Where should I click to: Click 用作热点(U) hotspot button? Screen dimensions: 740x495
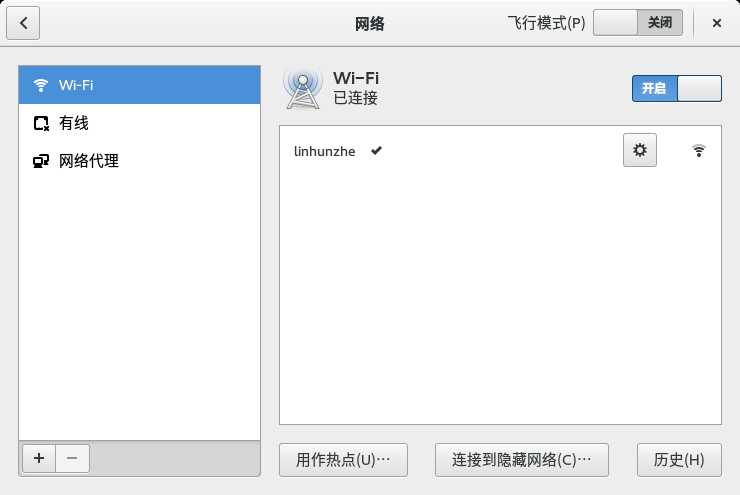tap(343, 460)
